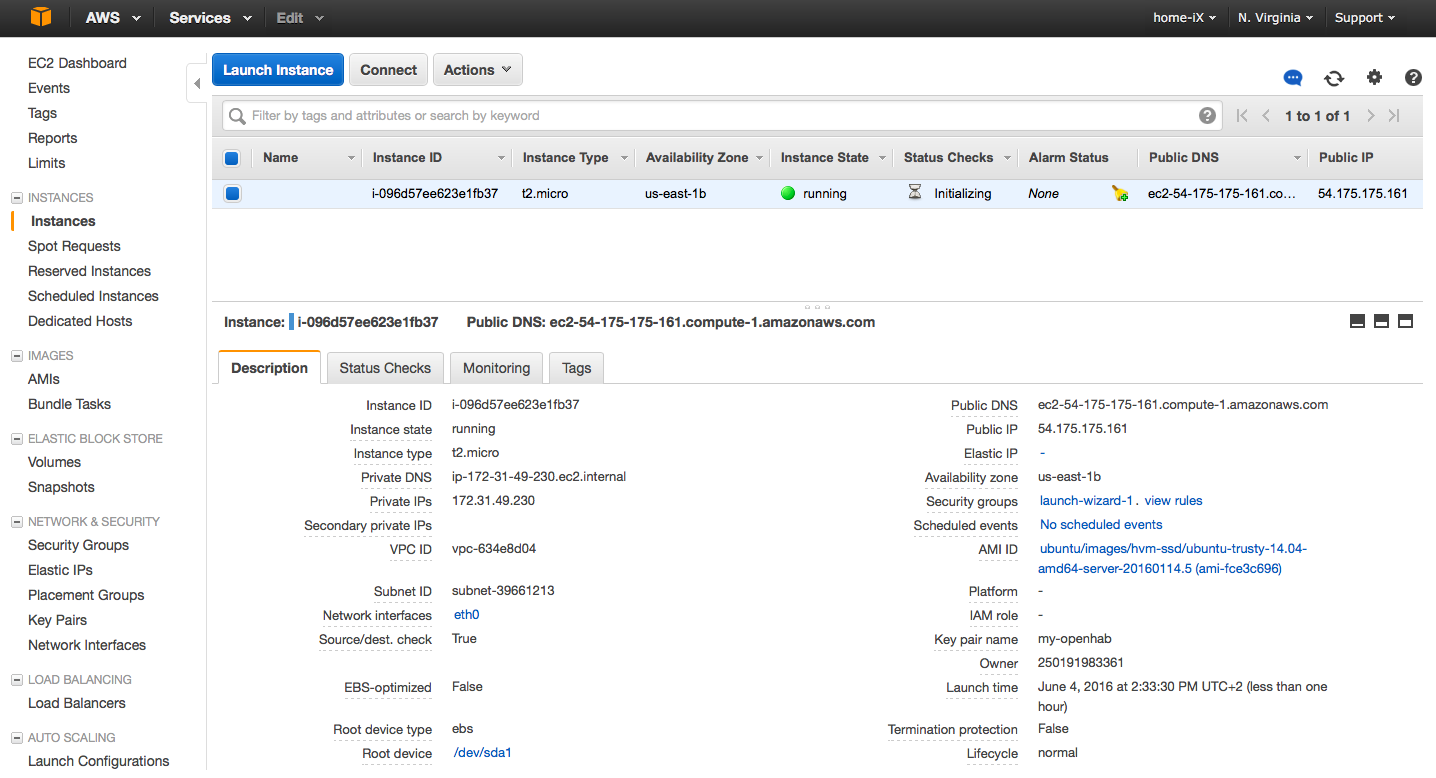Viewport: 1436px width, 778px height.
Task: Open Spot Requests in sidebar
Action: 74,246
